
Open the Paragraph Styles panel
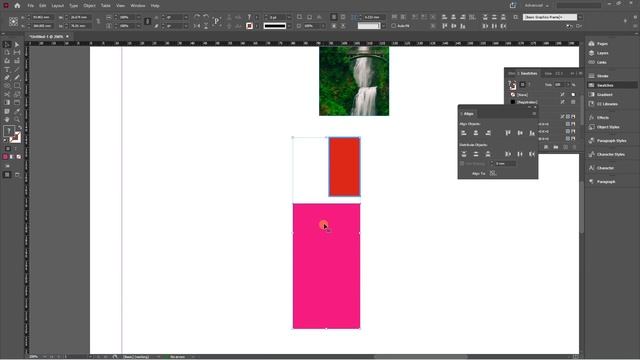(x=612, y=141)
